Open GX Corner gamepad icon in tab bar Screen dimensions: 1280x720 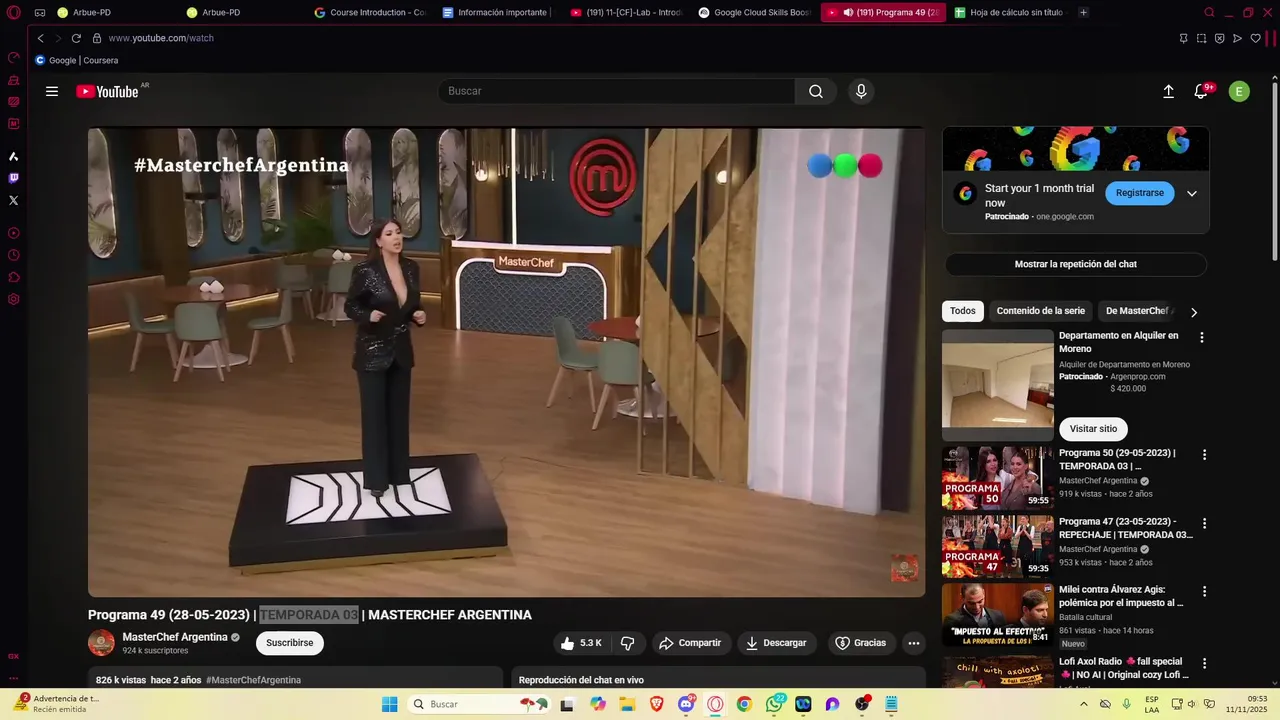[39, 13]
